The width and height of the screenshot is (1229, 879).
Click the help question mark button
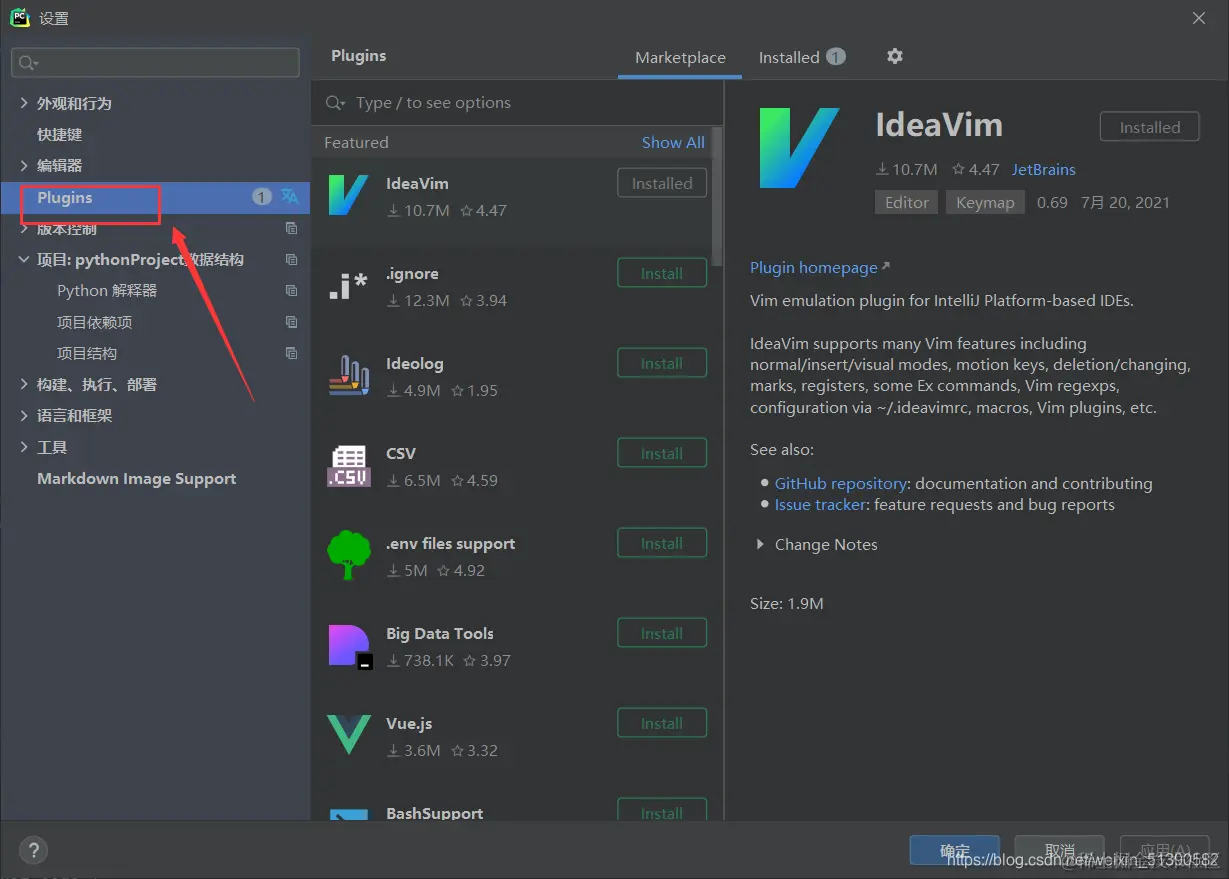tap(33, 850)
